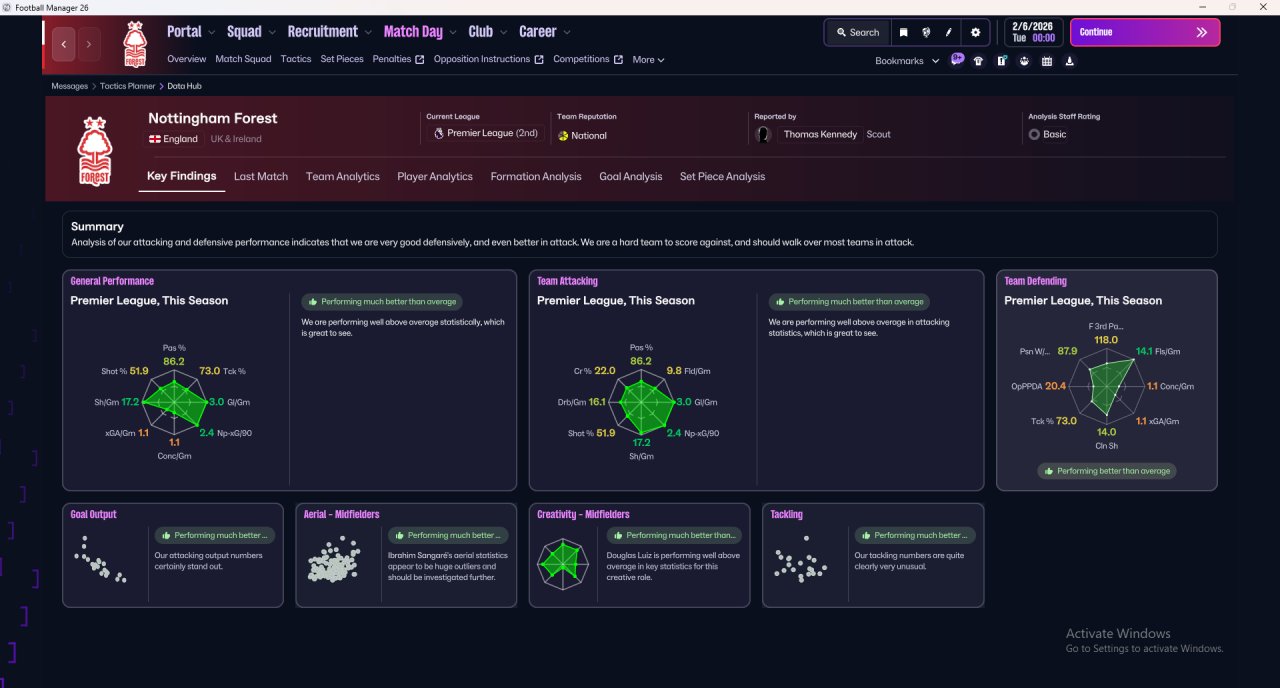Switch to the Formation Analysis tab
This screenshot has width=1280, height=688.
536,176
